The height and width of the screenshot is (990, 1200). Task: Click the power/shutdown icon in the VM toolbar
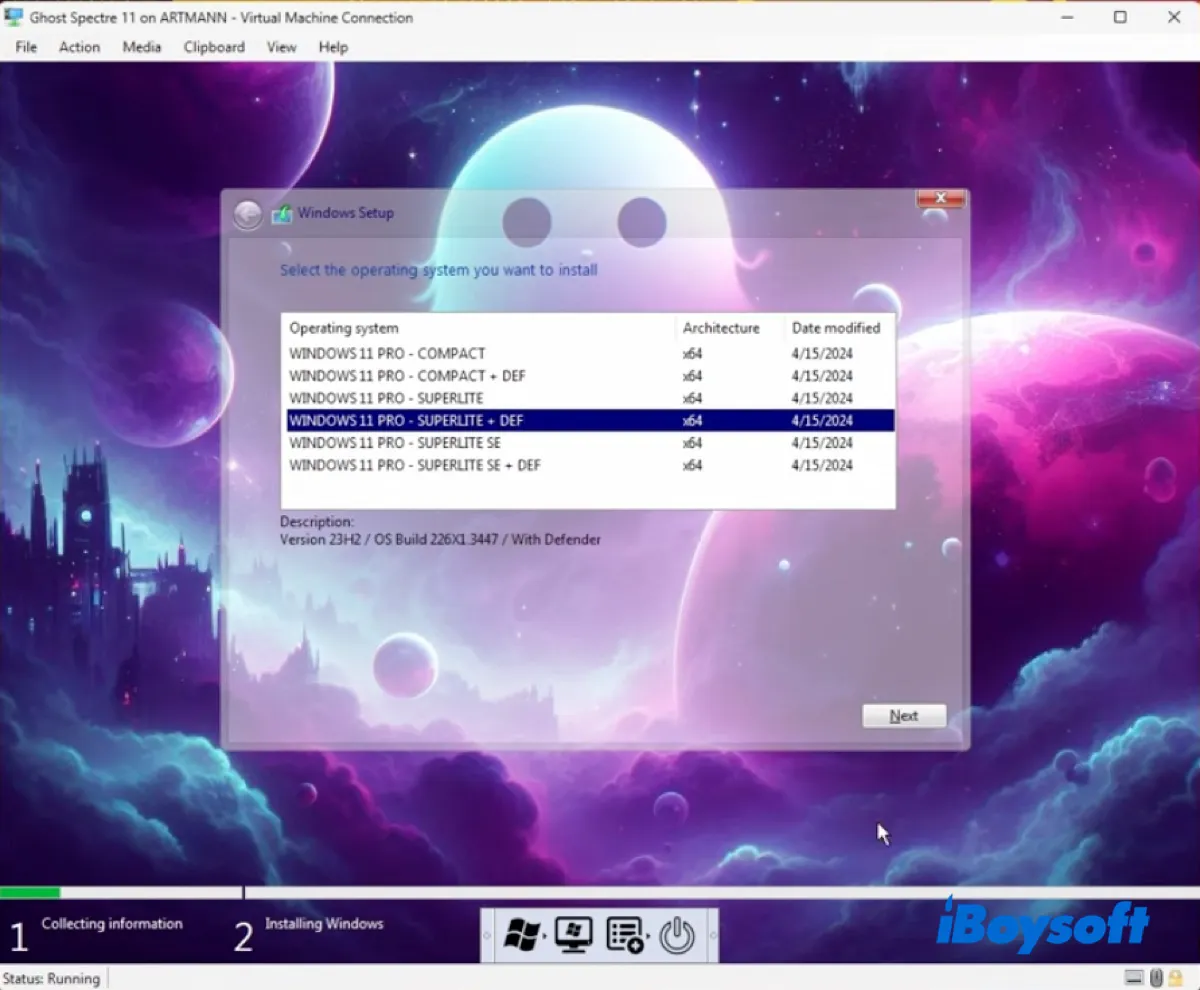tap(678, 935)
